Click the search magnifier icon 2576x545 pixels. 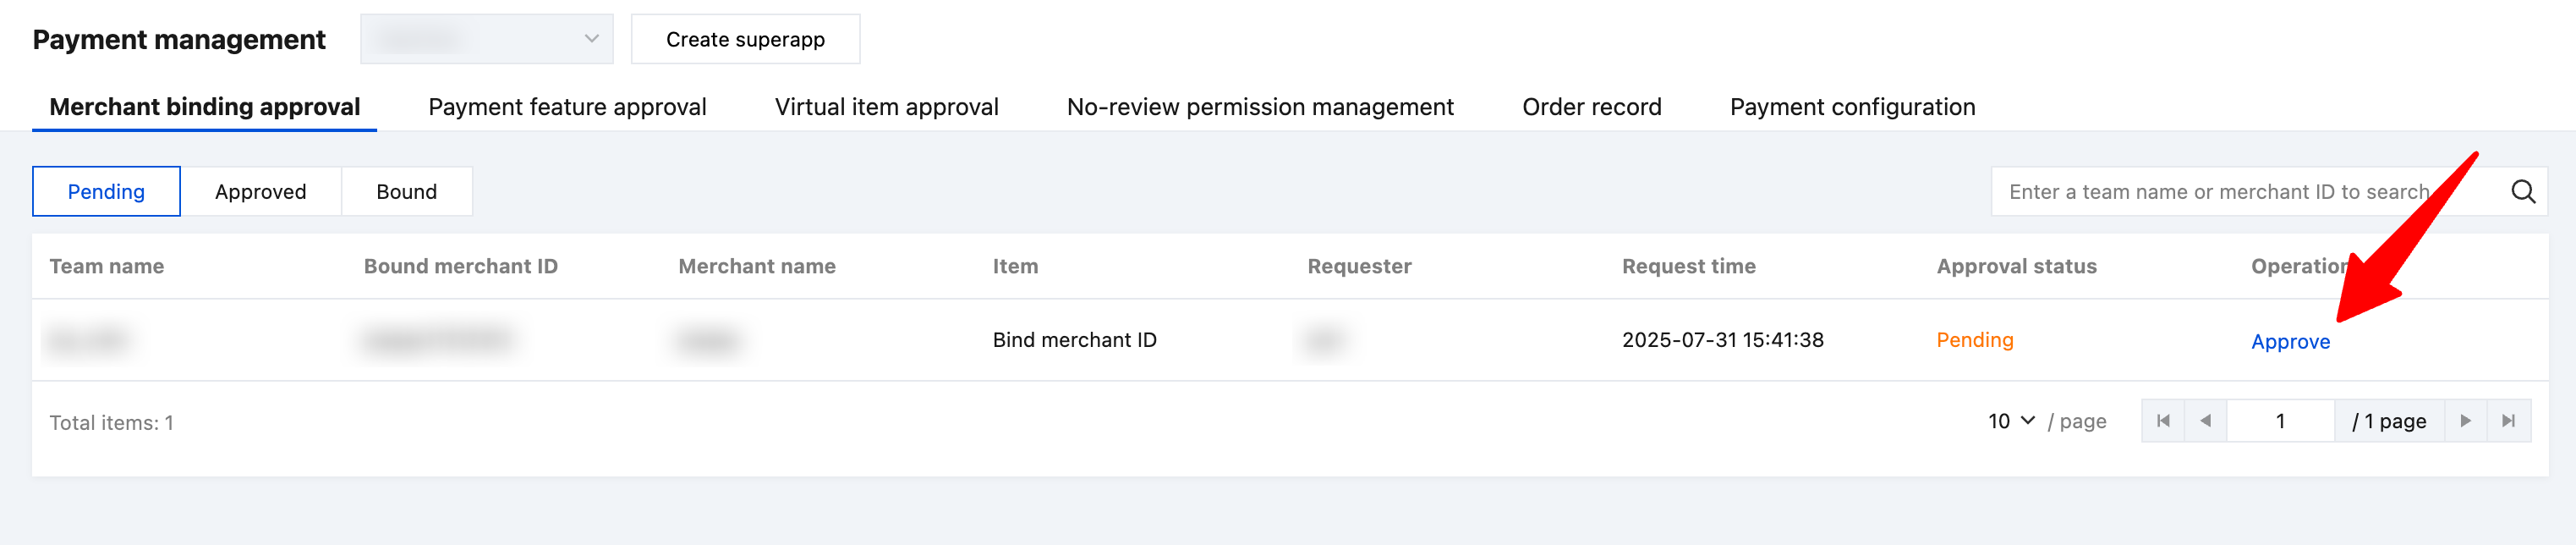[x=2522, y=192]
